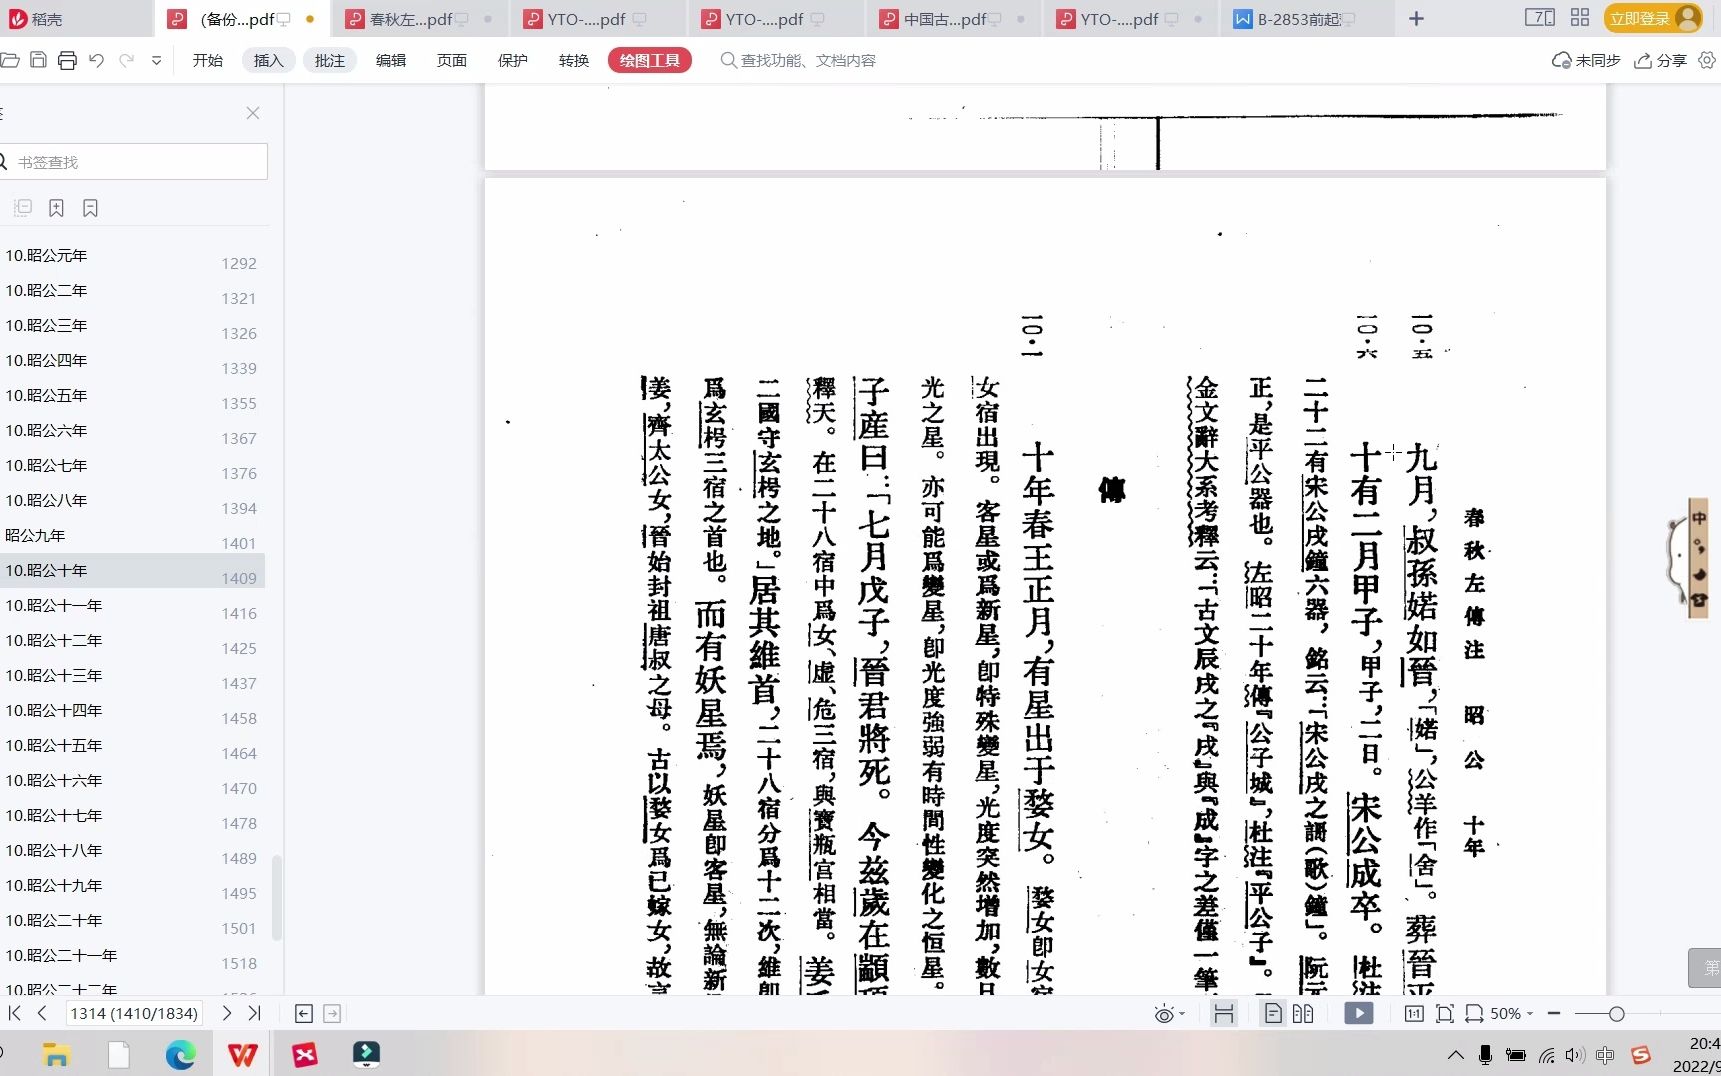
Task: Click the undo arrow icon
Action: [96, 60]
